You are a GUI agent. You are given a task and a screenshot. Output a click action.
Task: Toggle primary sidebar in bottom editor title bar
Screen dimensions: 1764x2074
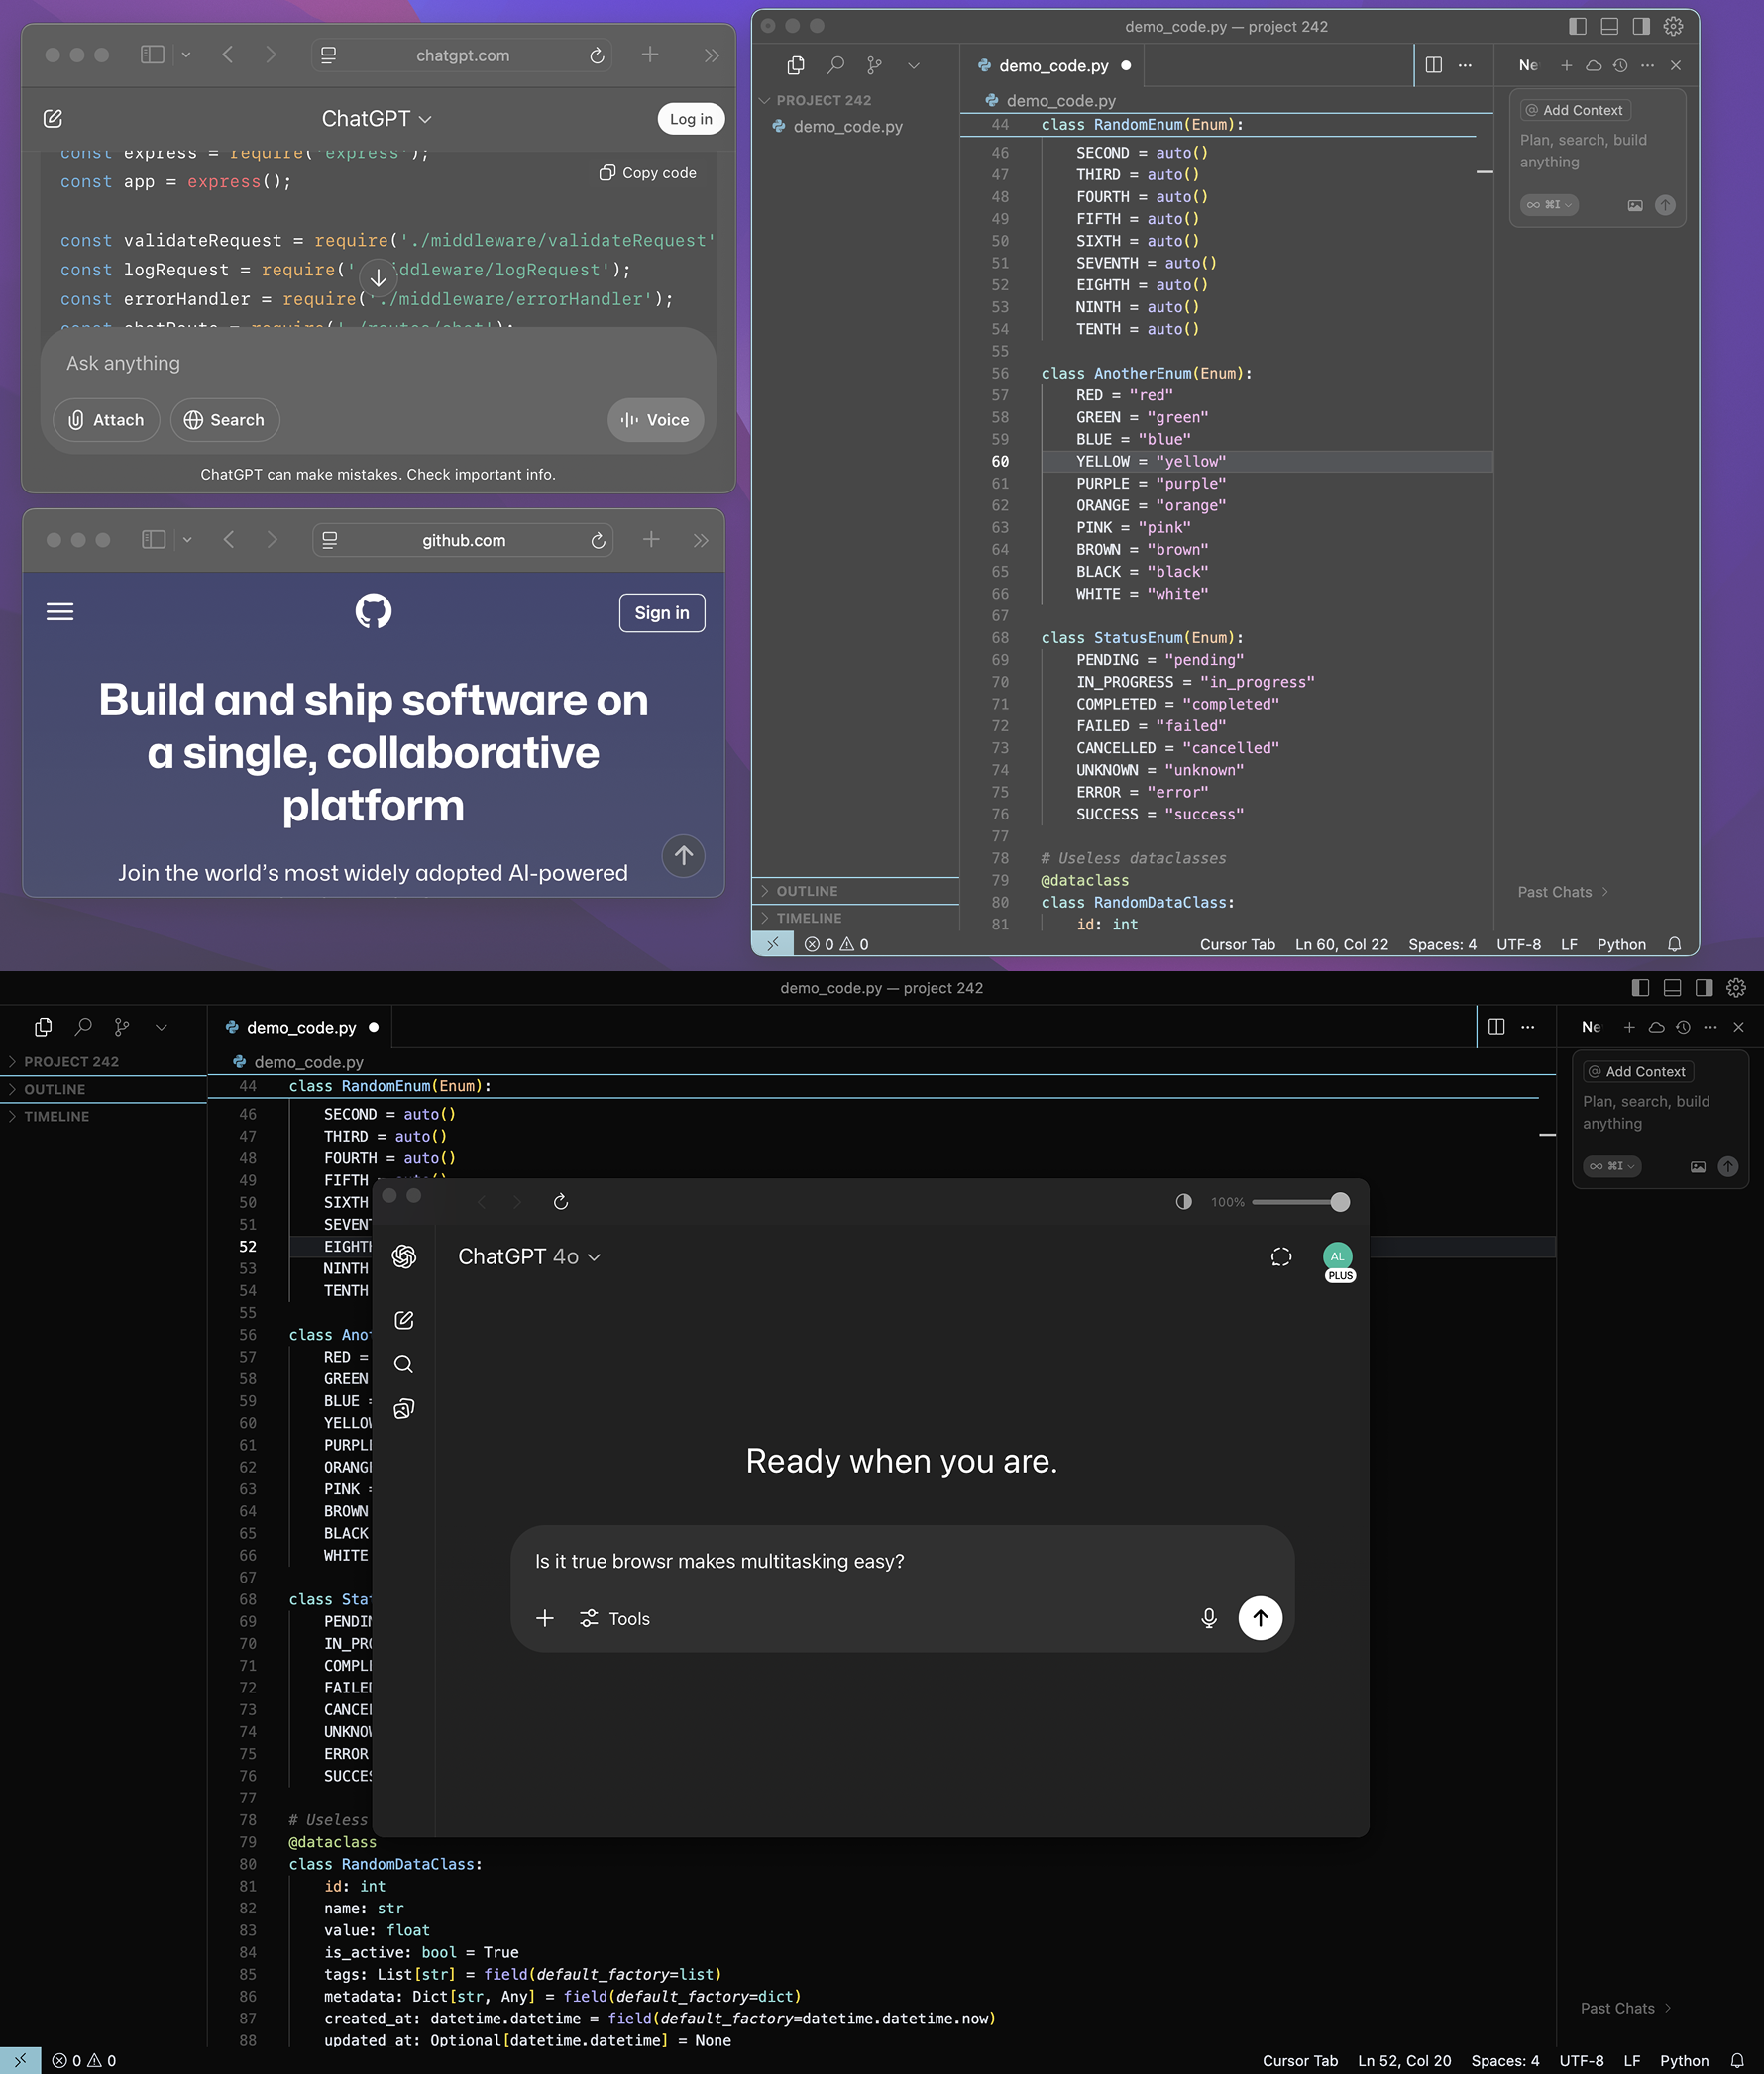pos(1640,988)
